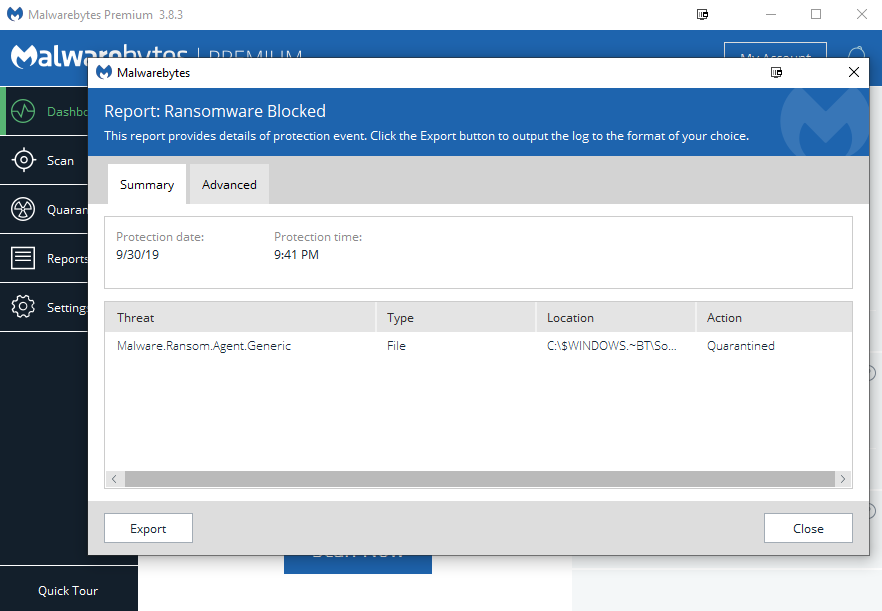This screenshot has height=611, width=882.
Task: Click the left arrow of horizontal scrollbar
Action: 115,479
